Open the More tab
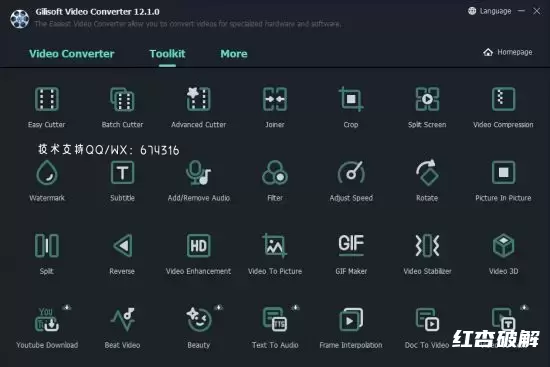The height and width of the screenshot is (367, 550). coord(234,54)
